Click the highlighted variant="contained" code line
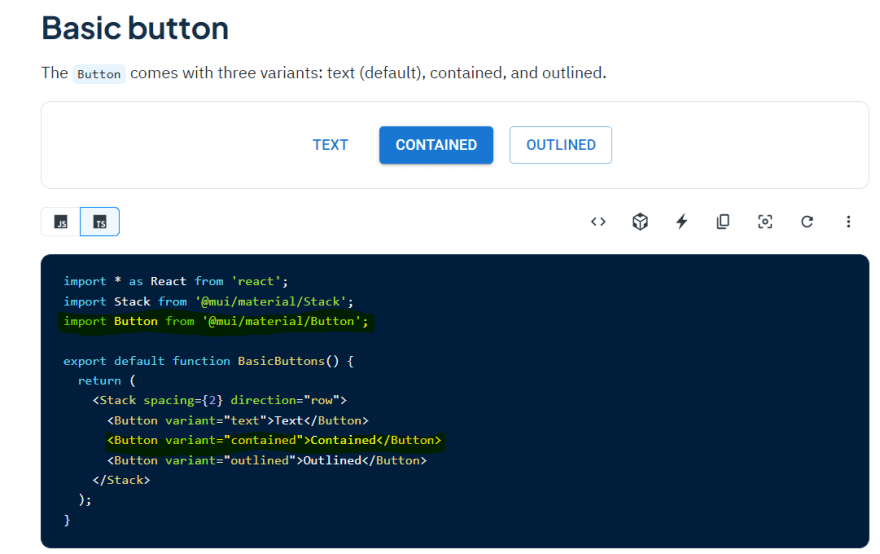Viewport: 880px width, 554px height. (x=274, y=441)
